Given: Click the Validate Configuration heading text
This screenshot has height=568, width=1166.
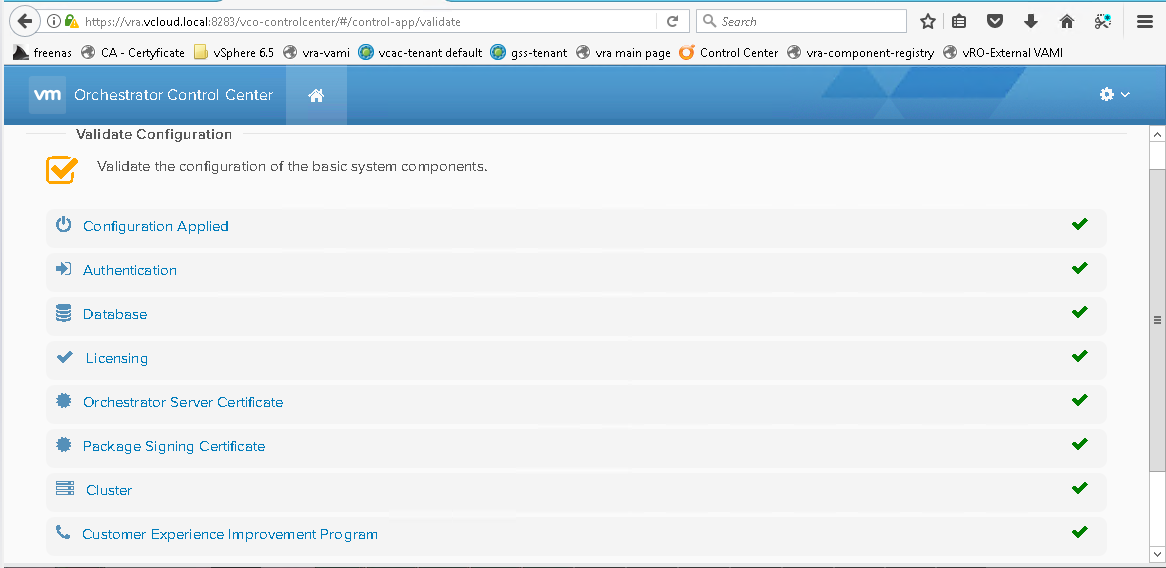Looking at the screenshot, I should [x=154, y=135].
